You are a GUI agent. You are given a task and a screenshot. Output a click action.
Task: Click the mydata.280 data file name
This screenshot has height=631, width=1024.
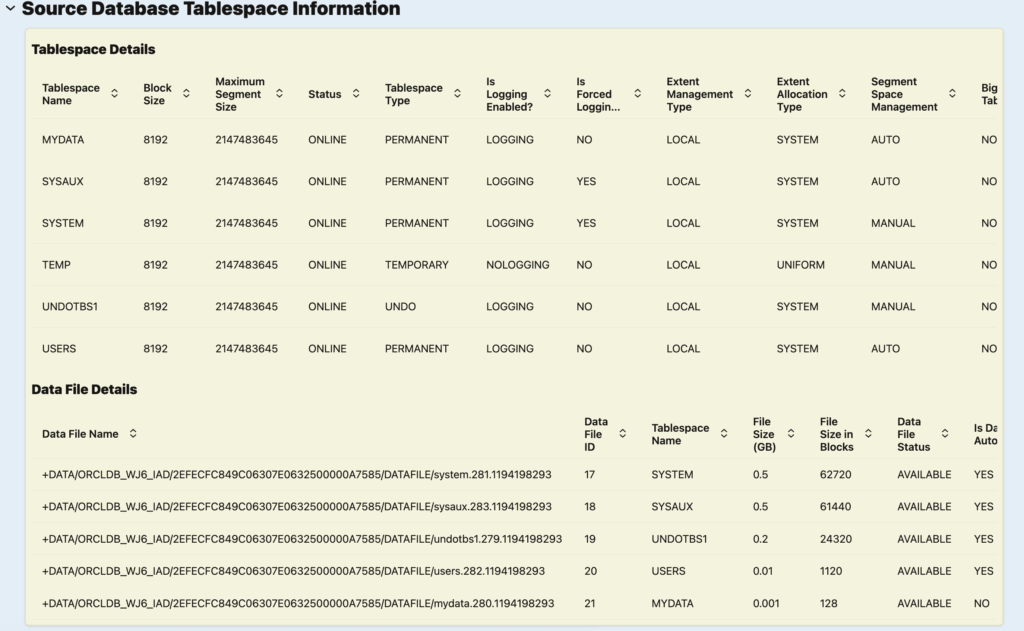click(x=297, y=604)
